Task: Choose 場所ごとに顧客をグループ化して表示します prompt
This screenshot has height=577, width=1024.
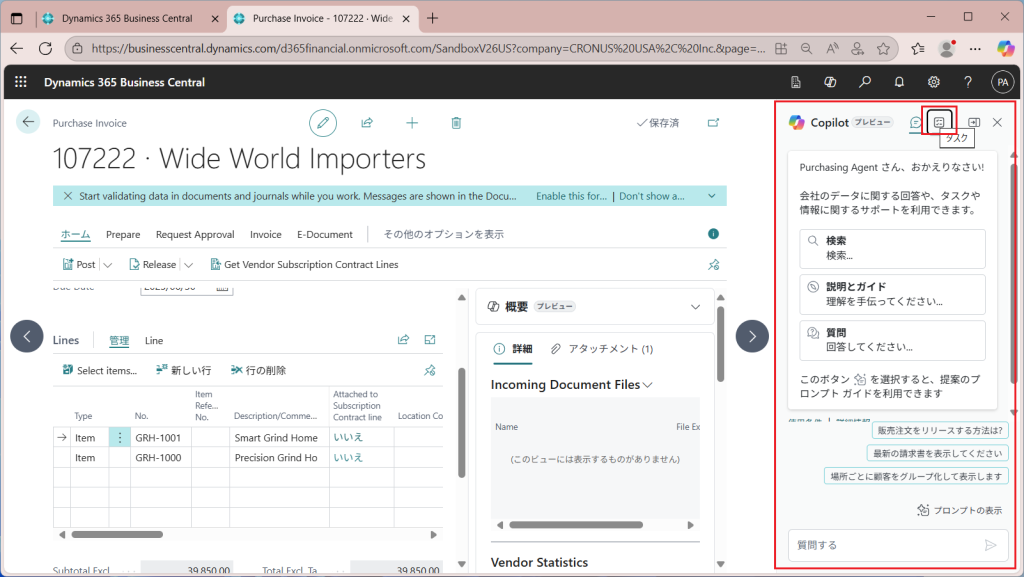Action: 916,476
